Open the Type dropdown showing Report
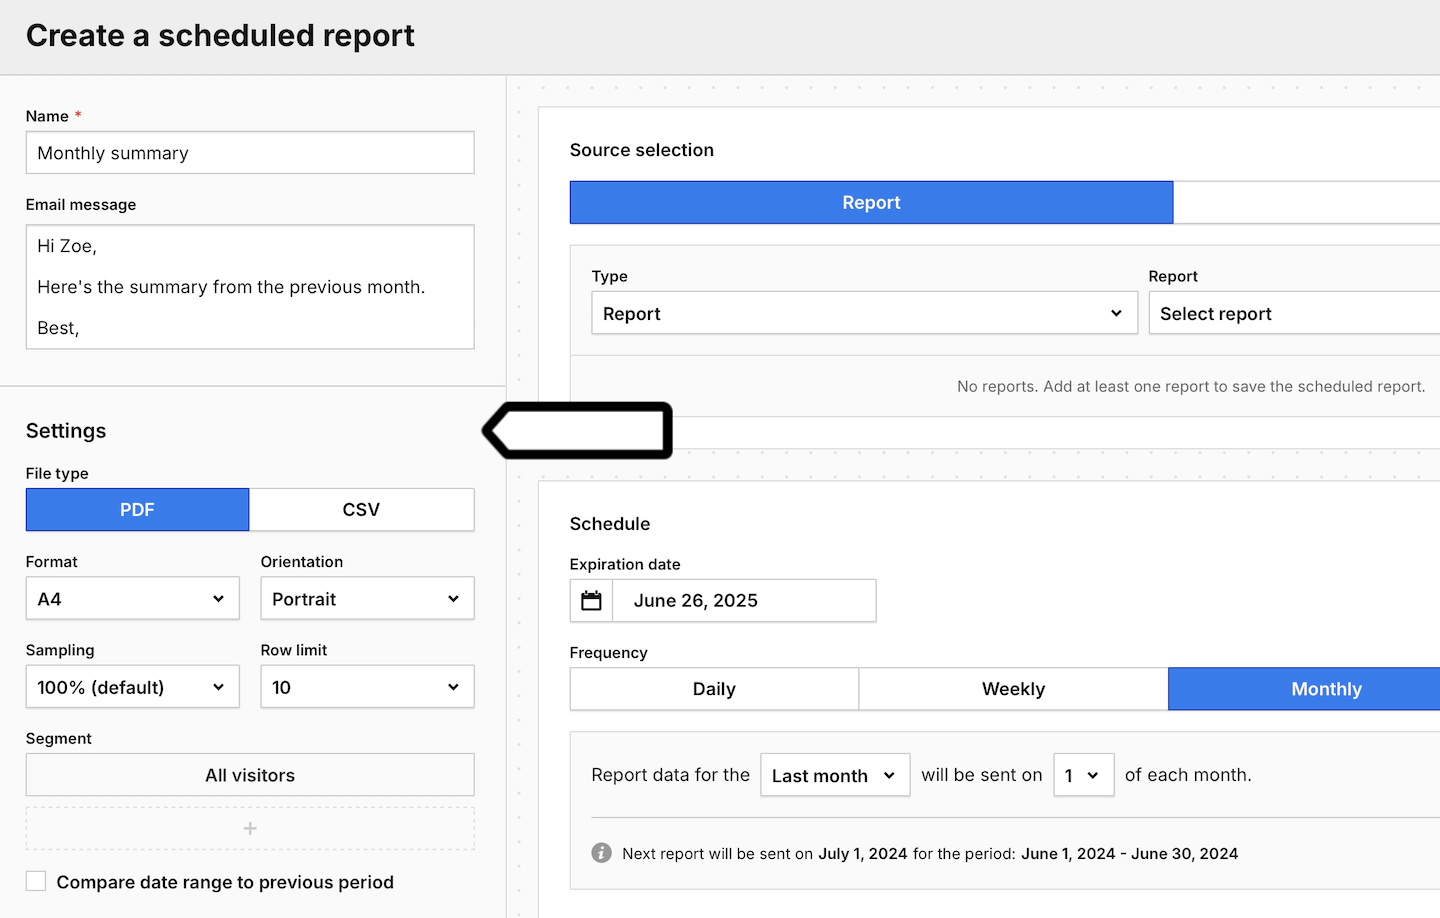The image size is (1440, 918). click(864, 313)
